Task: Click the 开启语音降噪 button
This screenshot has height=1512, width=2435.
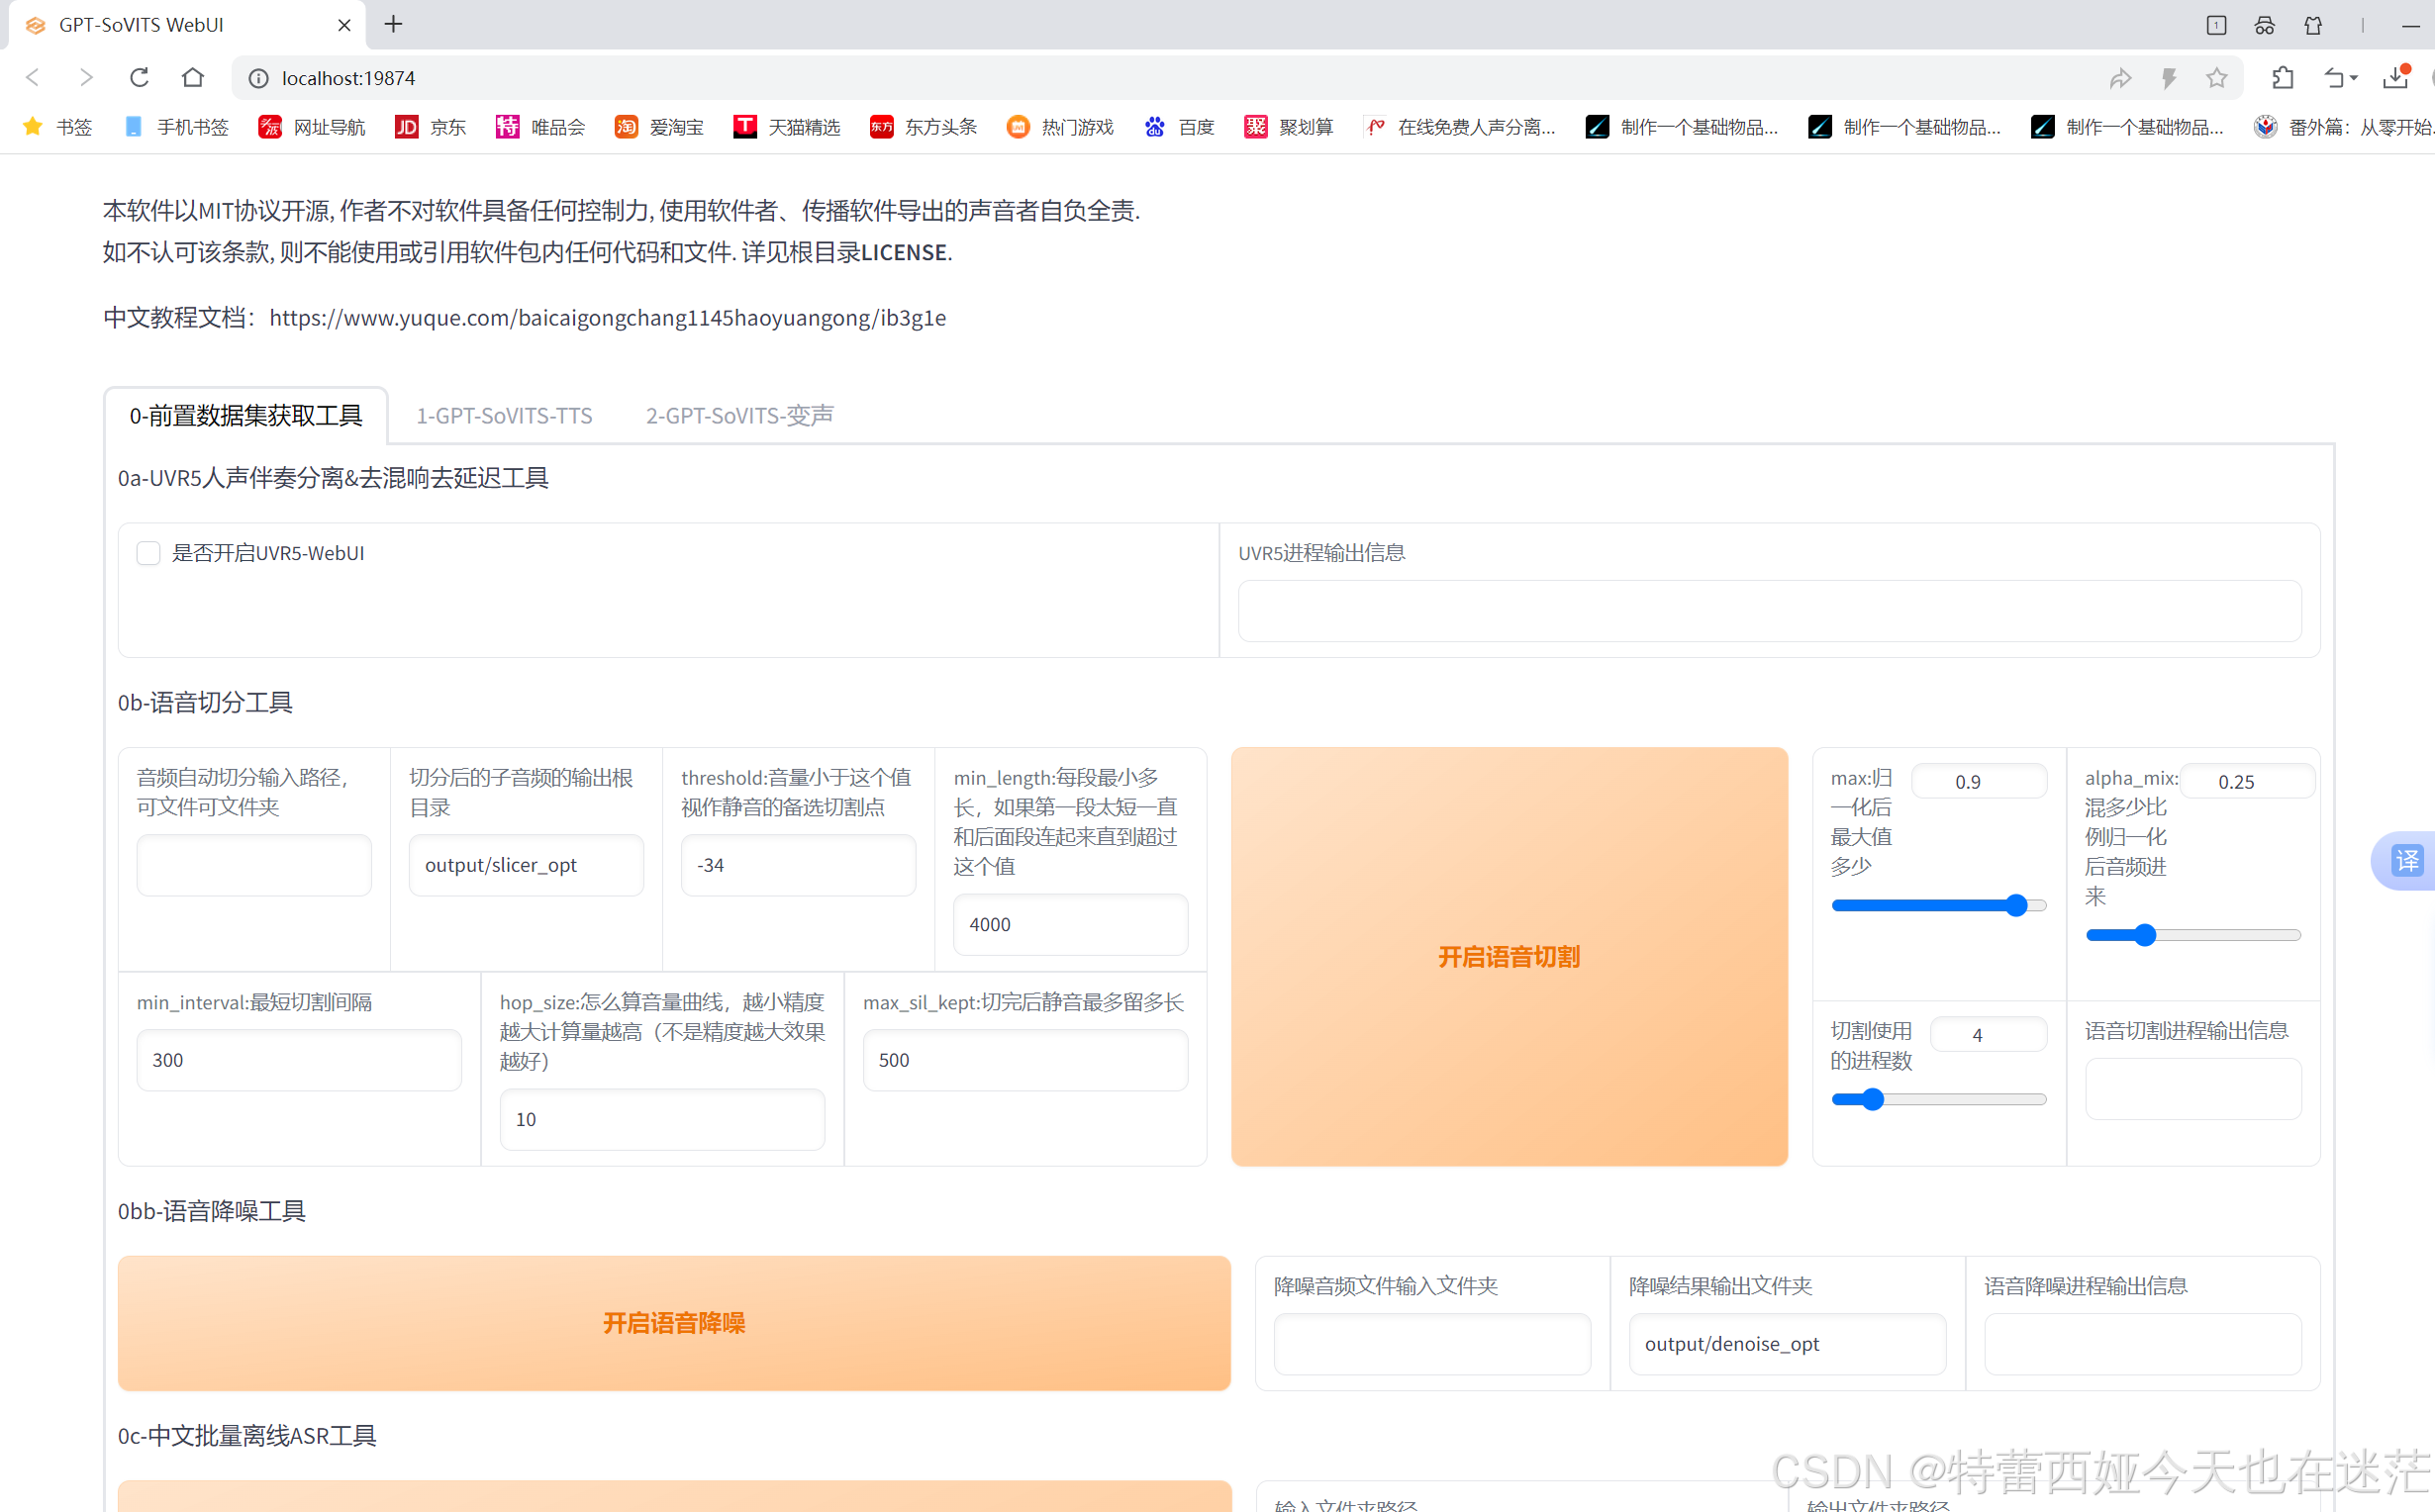Action: point(673,1322)
